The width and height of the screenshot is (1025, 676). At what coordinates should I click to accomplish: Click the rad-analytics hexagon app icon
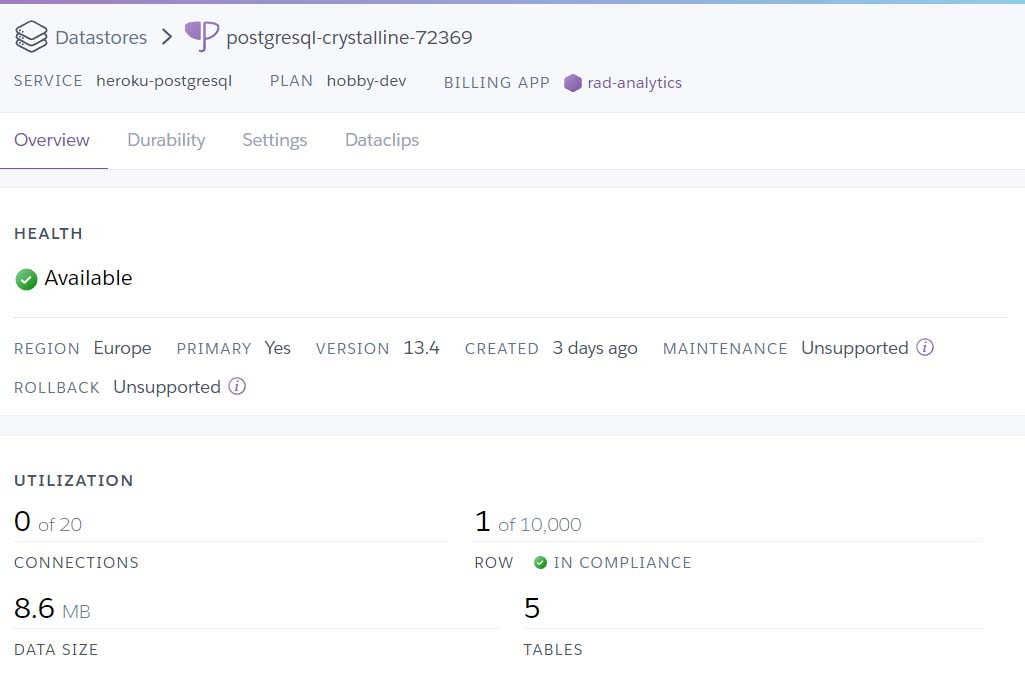pos(573,83)
